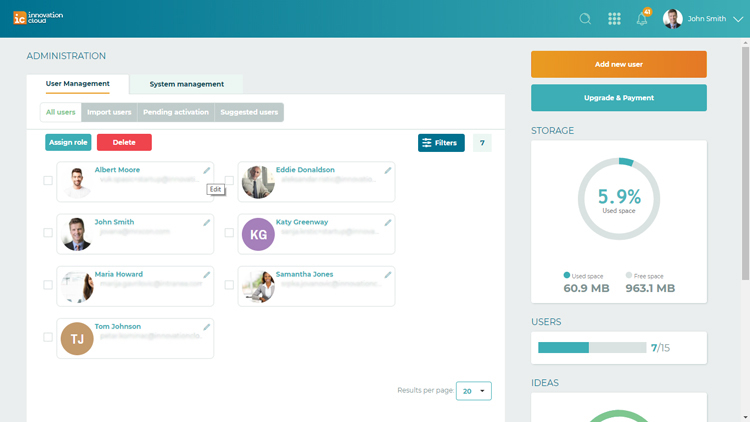Open notifications bell with 41 badge
The height and width of the screenshot is (422, 750).
pos(642,19)
